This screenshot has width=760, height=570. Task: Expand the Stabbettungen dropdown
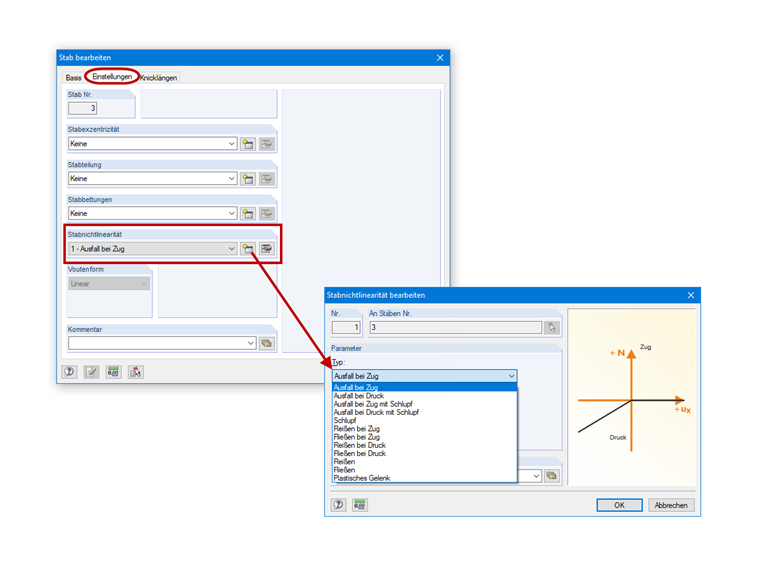(x=232, y=213)
